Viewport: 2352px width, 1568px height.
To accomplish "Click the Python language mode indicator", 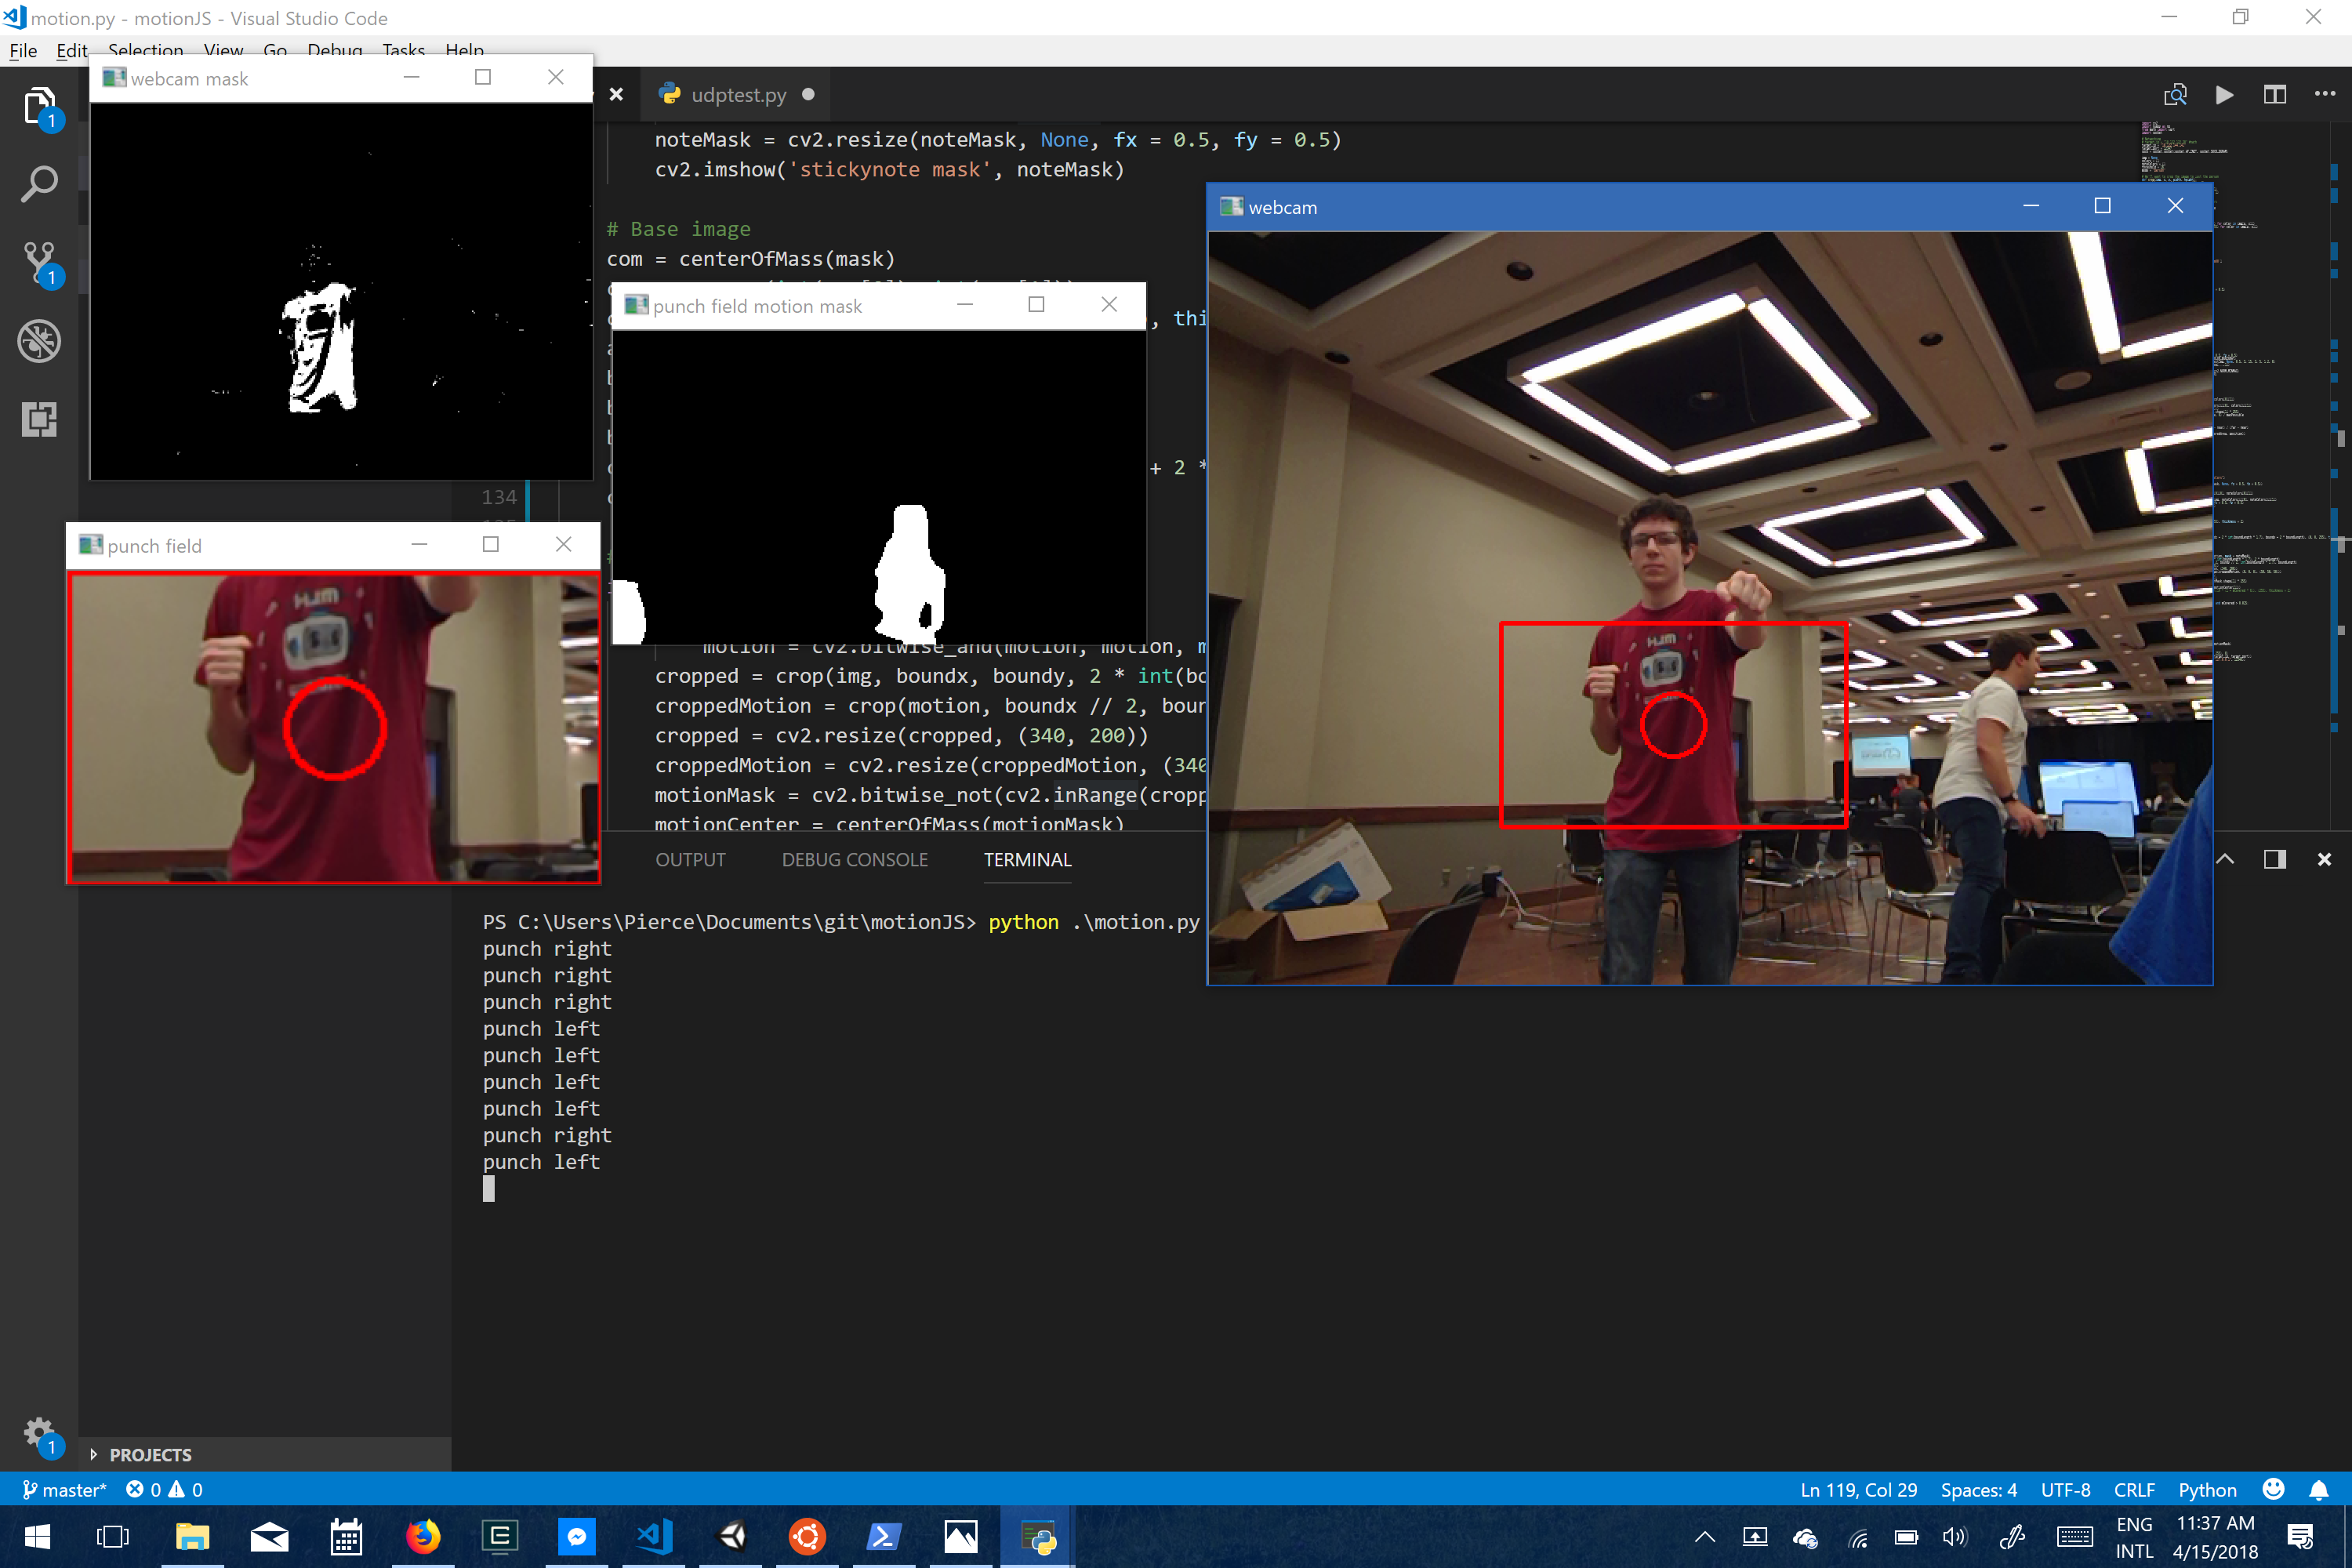I will 2207,1490.
